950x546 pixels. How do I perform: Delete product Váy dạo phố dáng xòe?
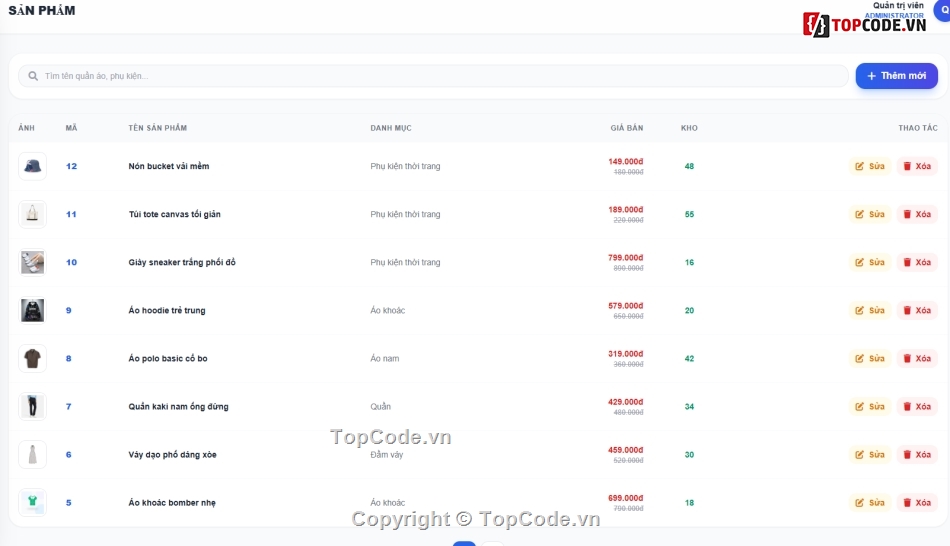917,454
